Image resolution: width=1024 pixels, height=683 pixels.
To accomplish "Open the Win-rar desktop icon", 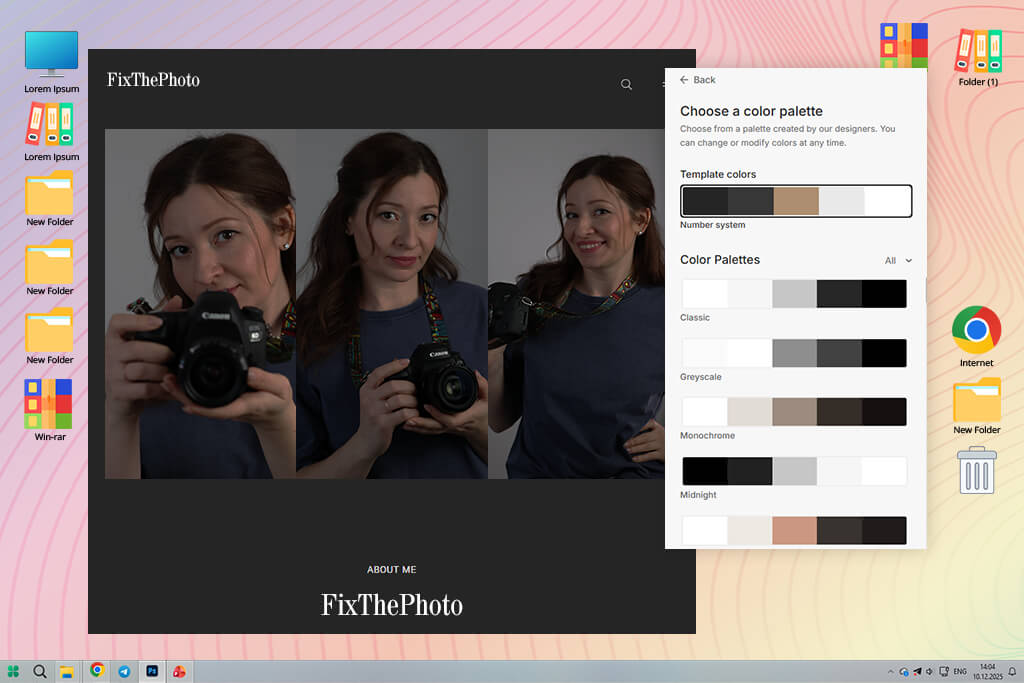I will click(x=49, y=405).
